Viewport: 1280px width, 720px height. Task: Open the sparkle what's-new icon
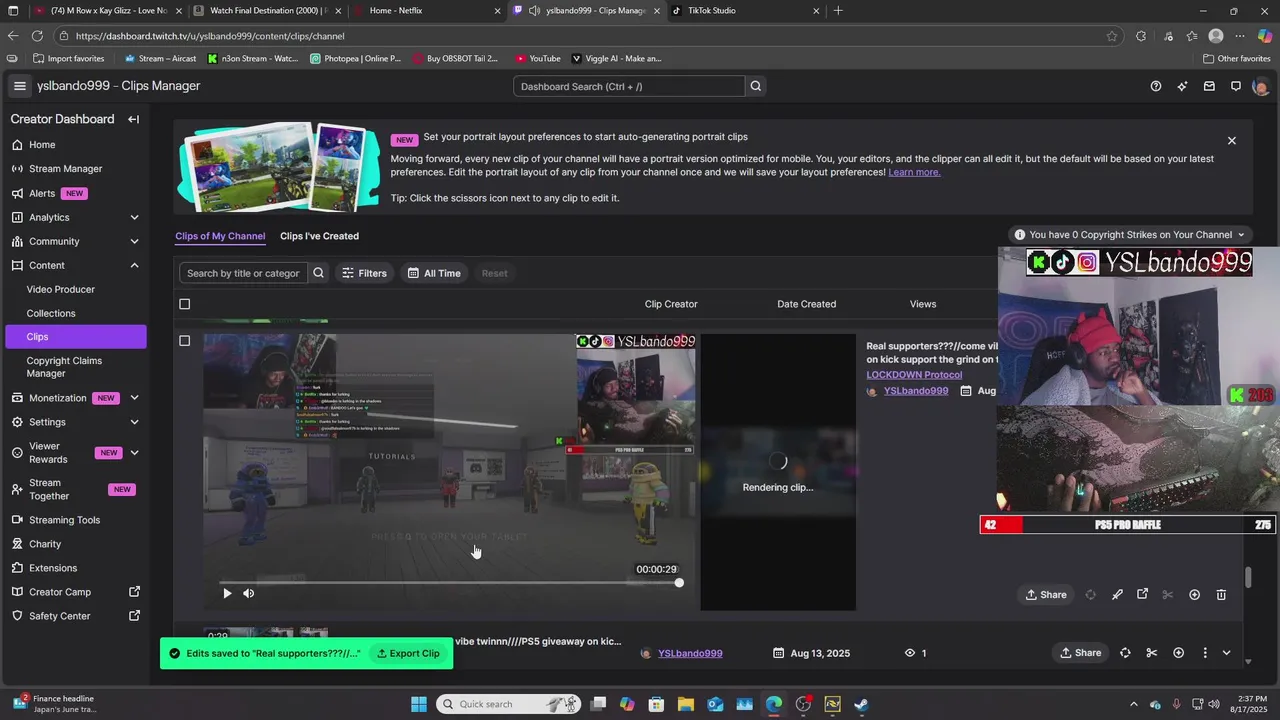pos(1183,86)
